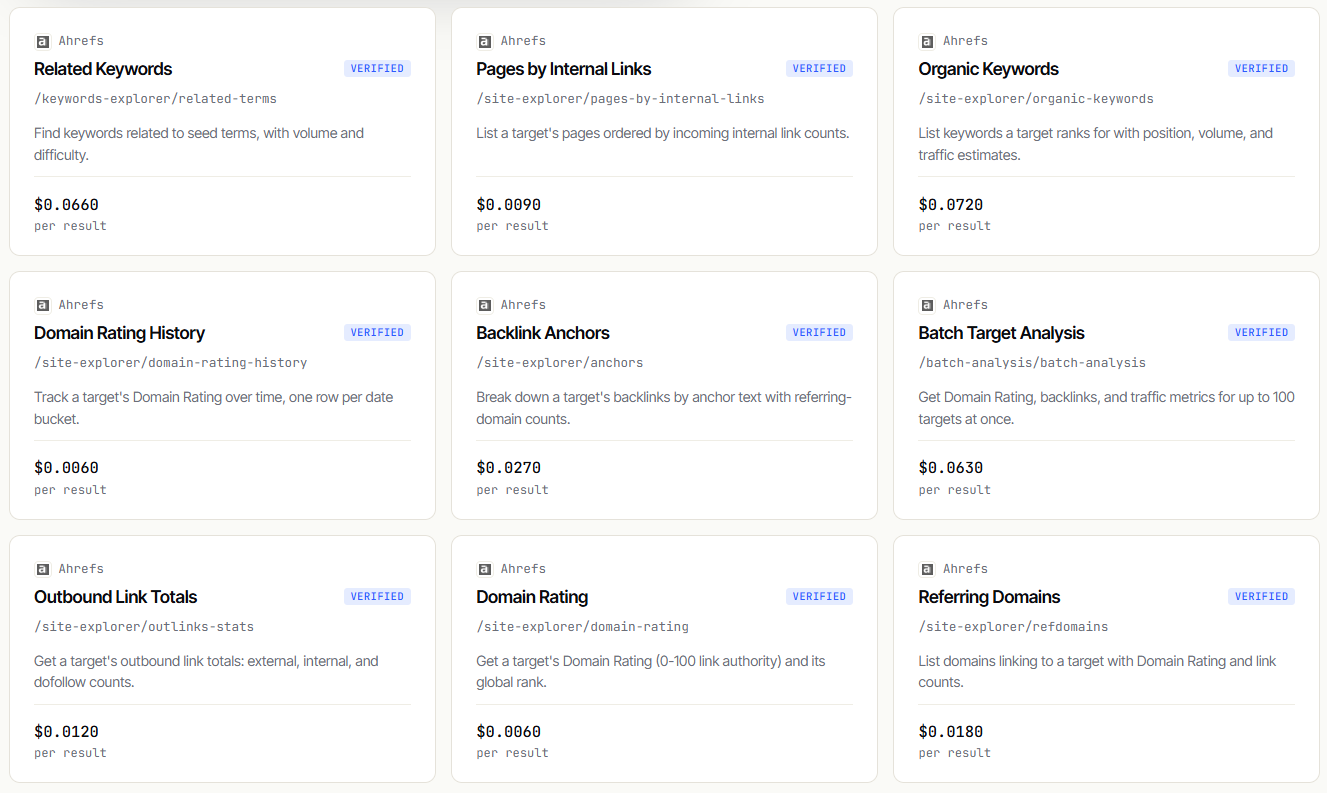Click the $0.0060 price on Domain Rating card

508,732
